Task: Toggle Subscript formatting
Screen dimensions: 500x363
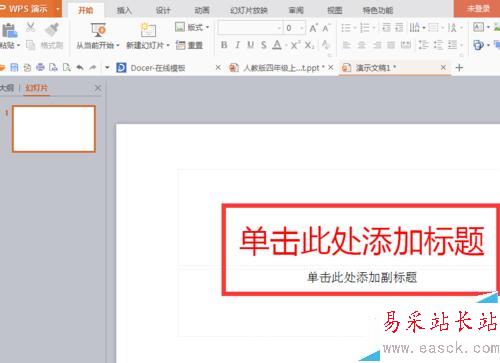Action: pyautogui.click(x=309, y=45)
